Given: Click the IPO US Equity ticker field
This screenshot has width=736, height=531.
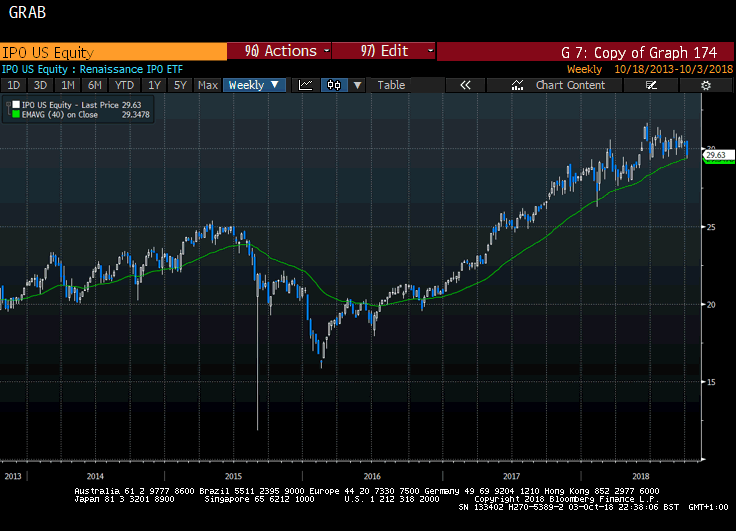Looking at the screenshot, I should [113, 52].
